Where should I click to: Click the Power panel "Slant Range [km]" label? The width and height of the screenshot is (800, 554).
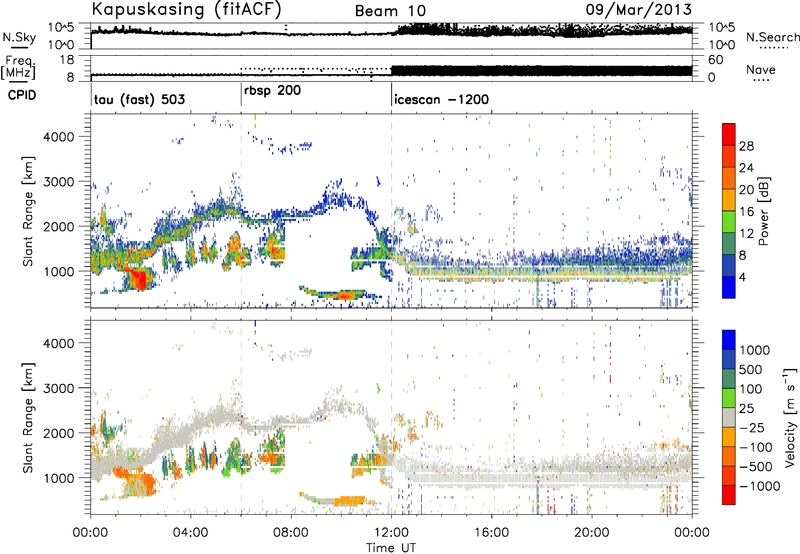pos(28,211)
